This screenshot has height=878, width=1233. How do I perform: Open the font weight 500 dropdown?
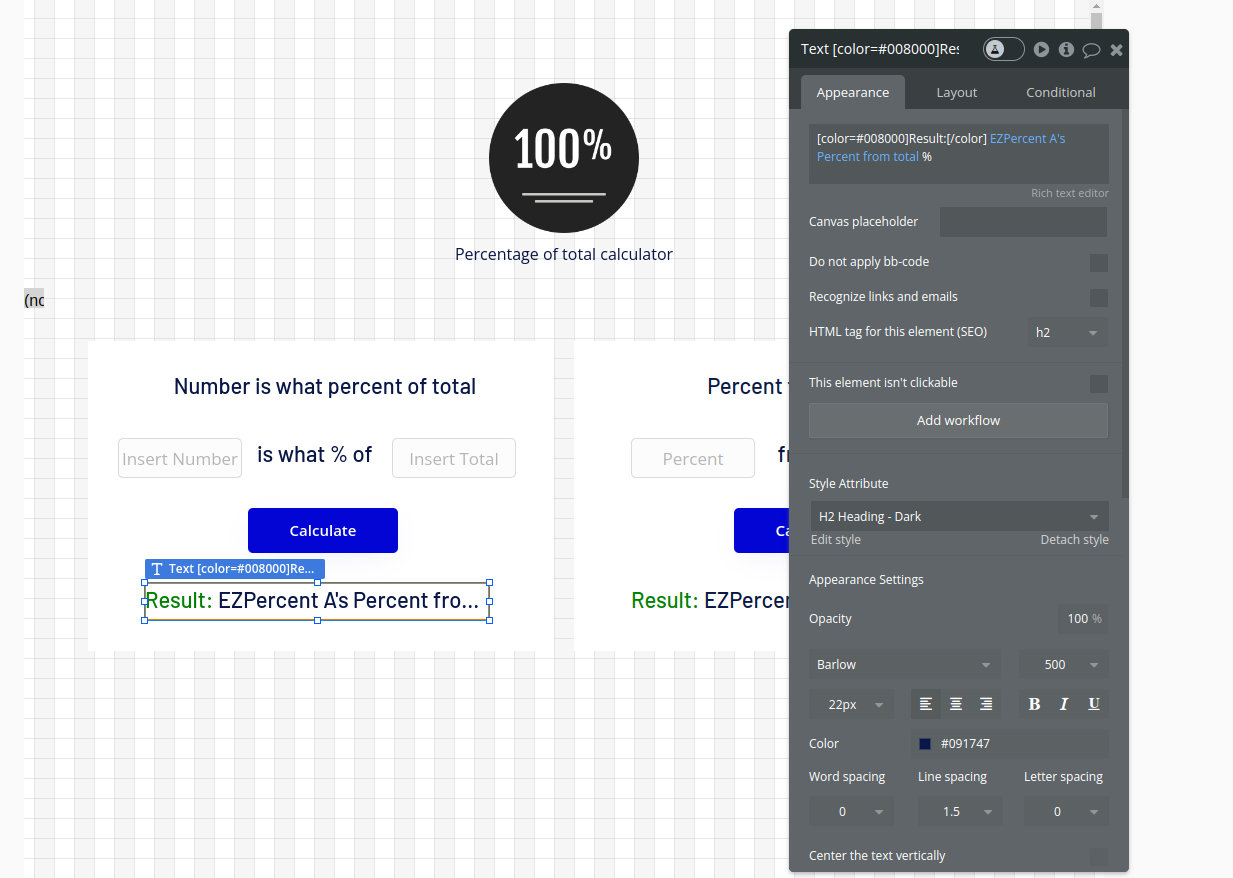1063,665
